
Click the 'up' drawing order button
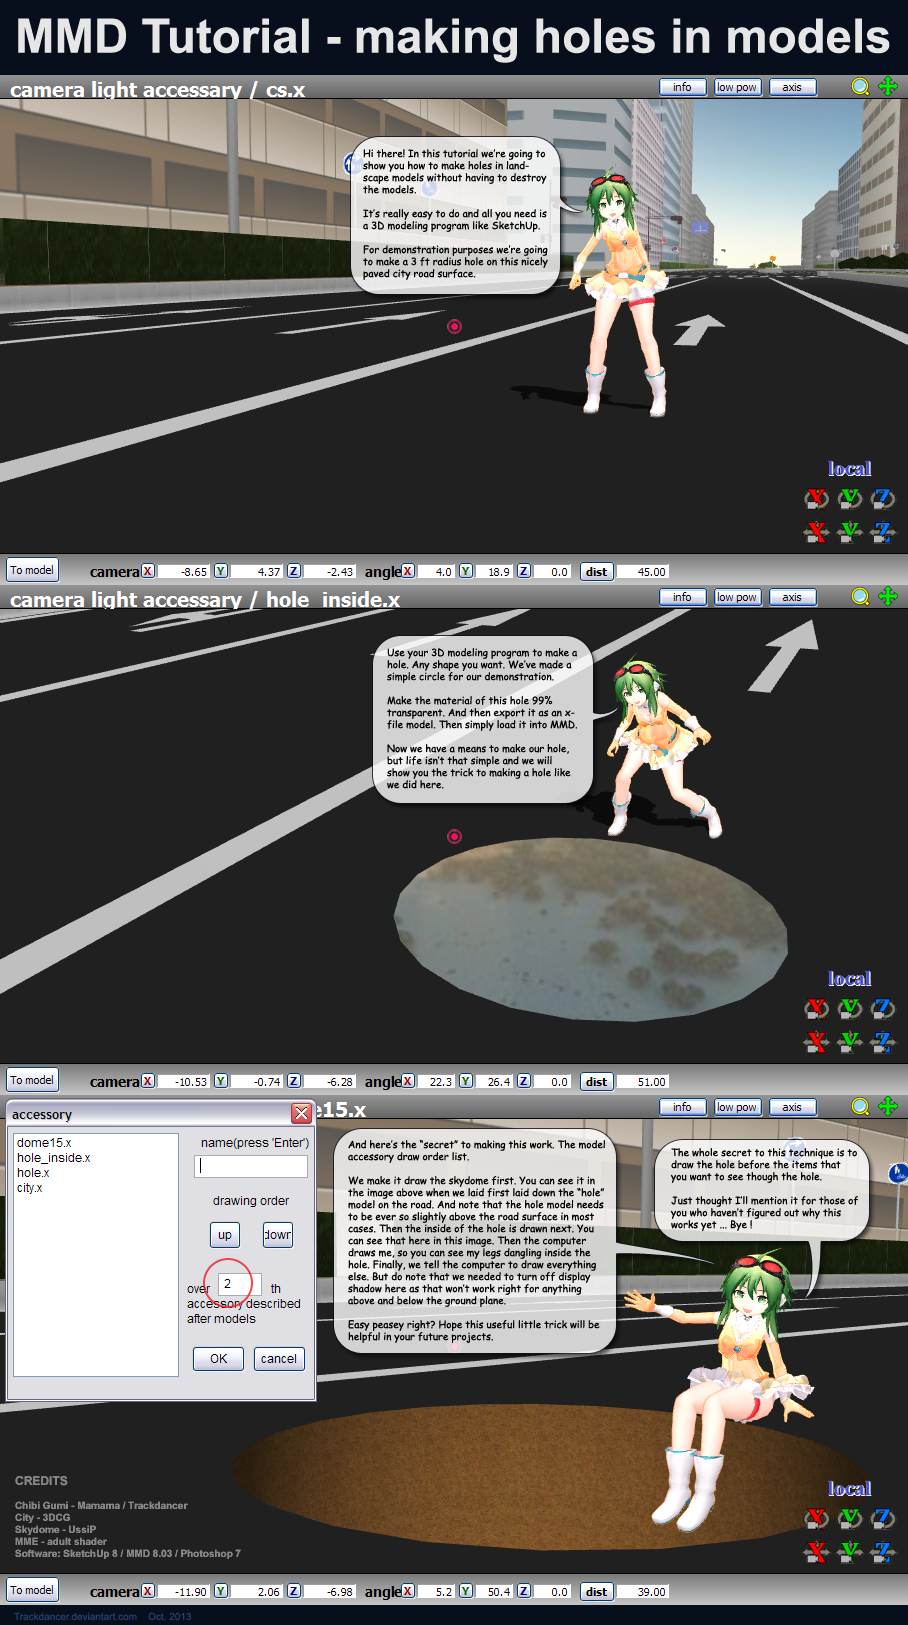click(x=225, y=1235)
